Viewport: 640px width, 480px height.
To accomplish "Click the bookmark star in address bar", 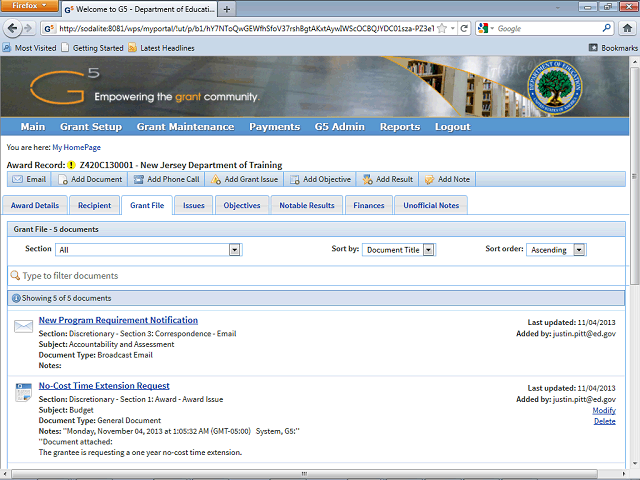I will 442,28.
